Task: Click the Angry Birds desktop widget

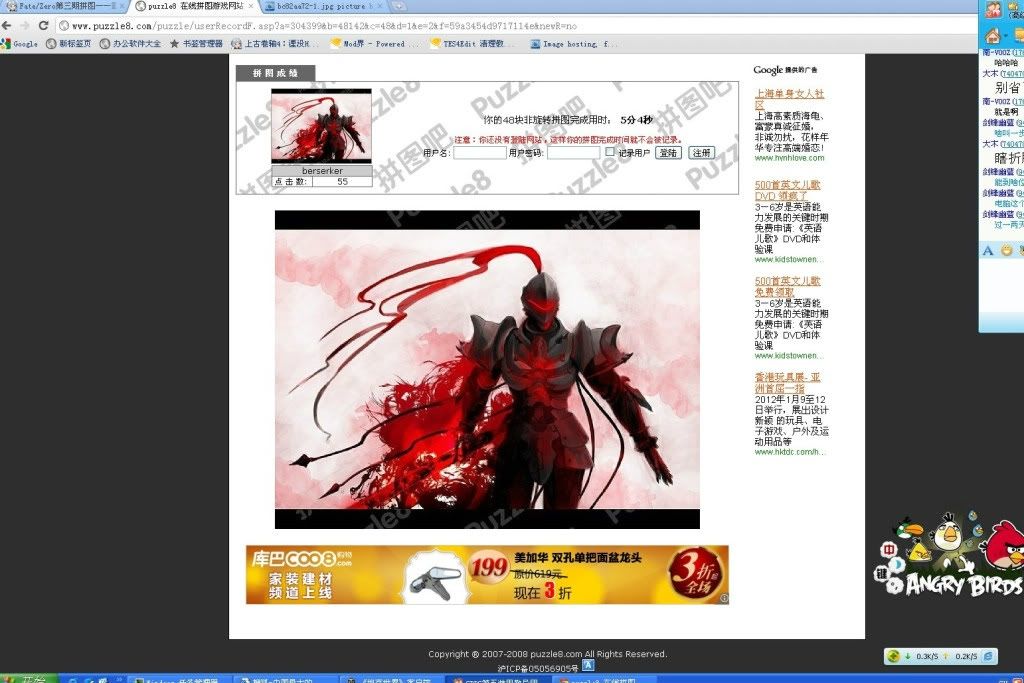Action: pyautogui.click(x=950, y=554)
